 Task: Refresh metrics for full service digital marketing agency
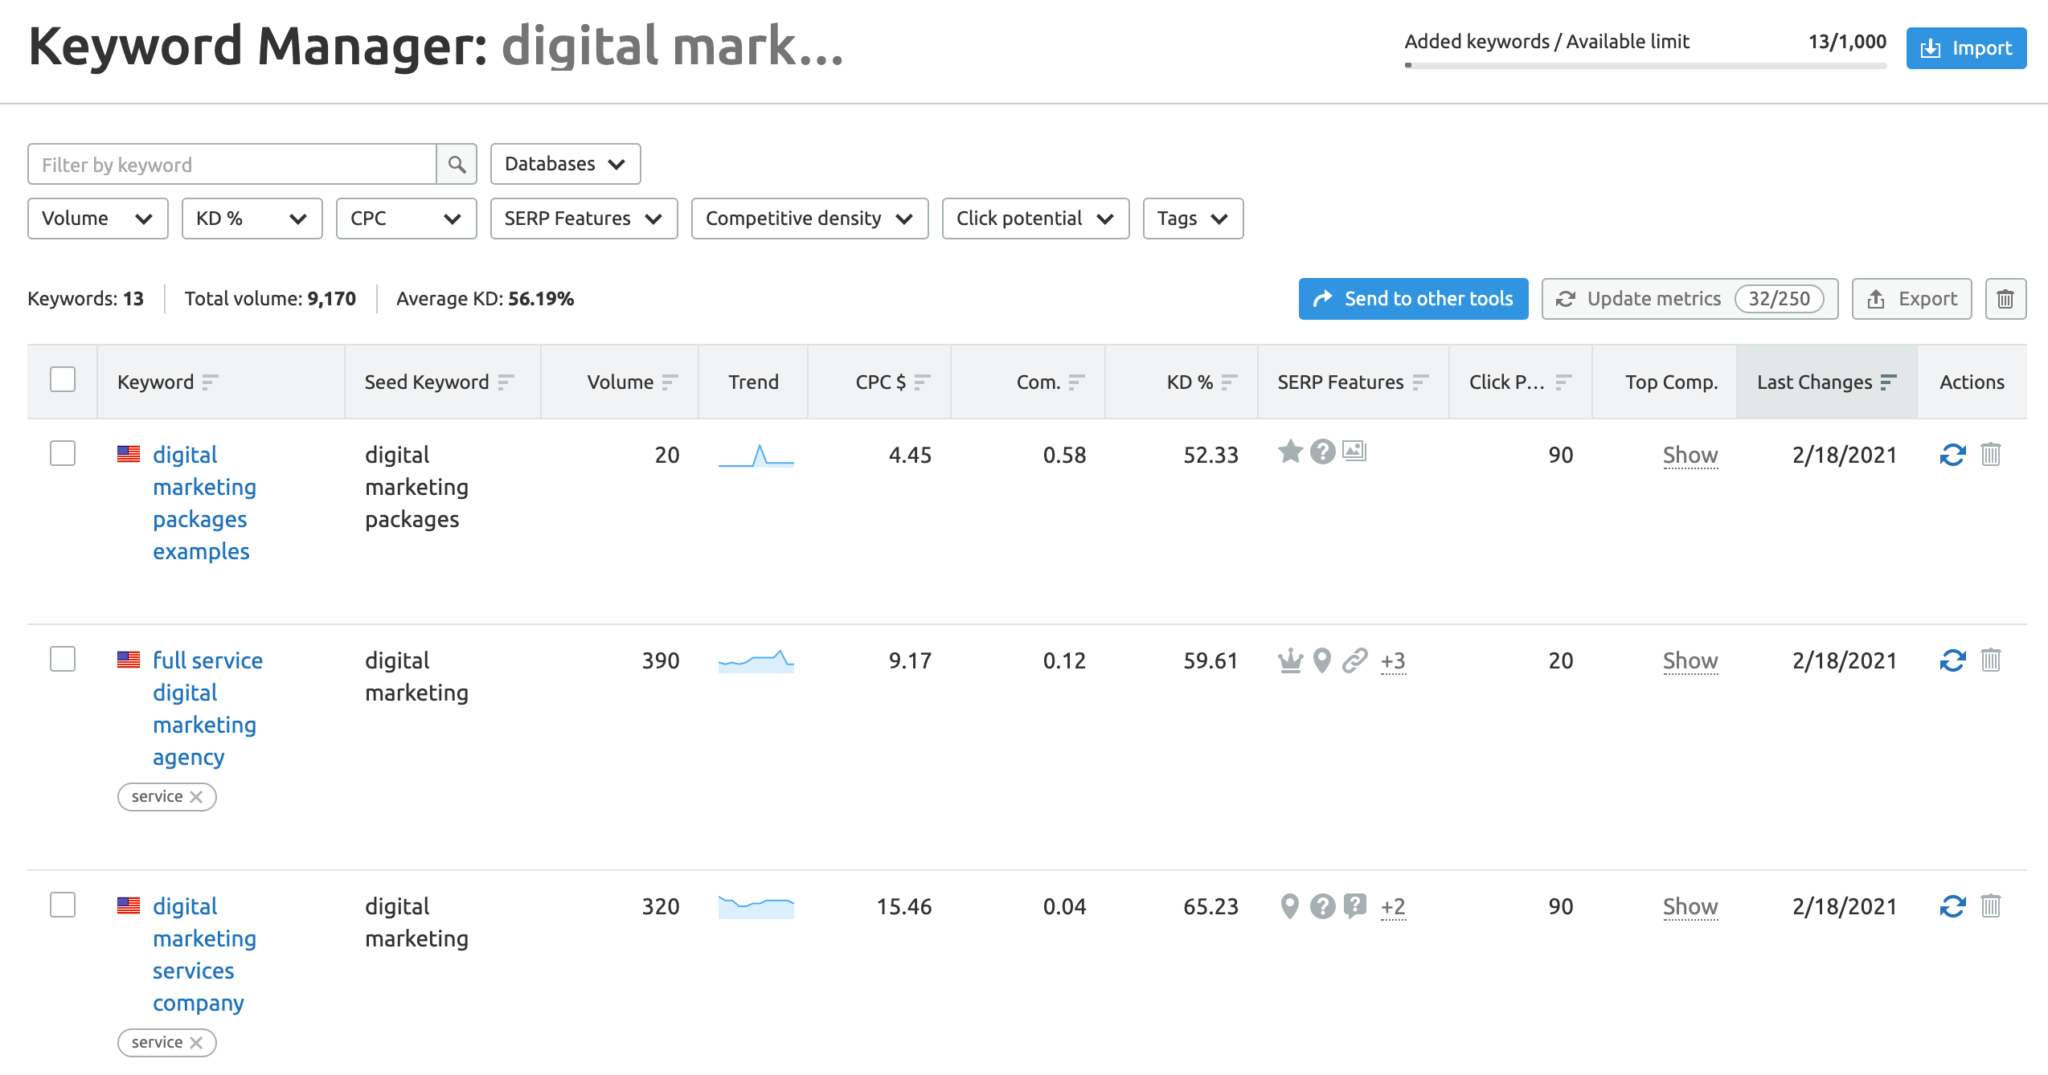(1952, 661)
